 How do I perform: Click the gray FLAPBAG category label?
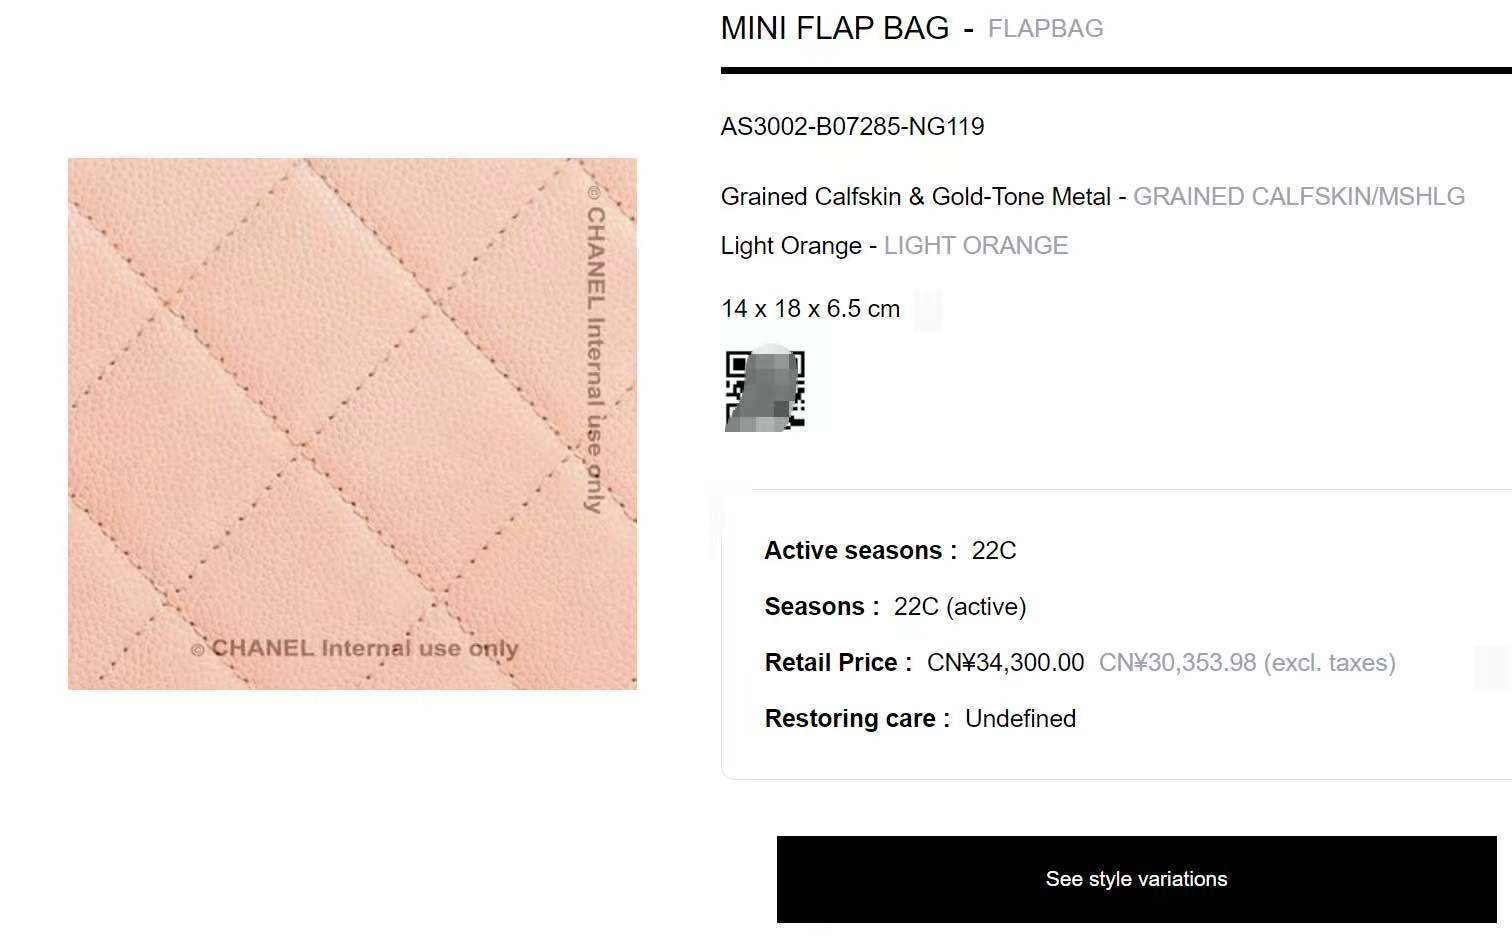1045,29
